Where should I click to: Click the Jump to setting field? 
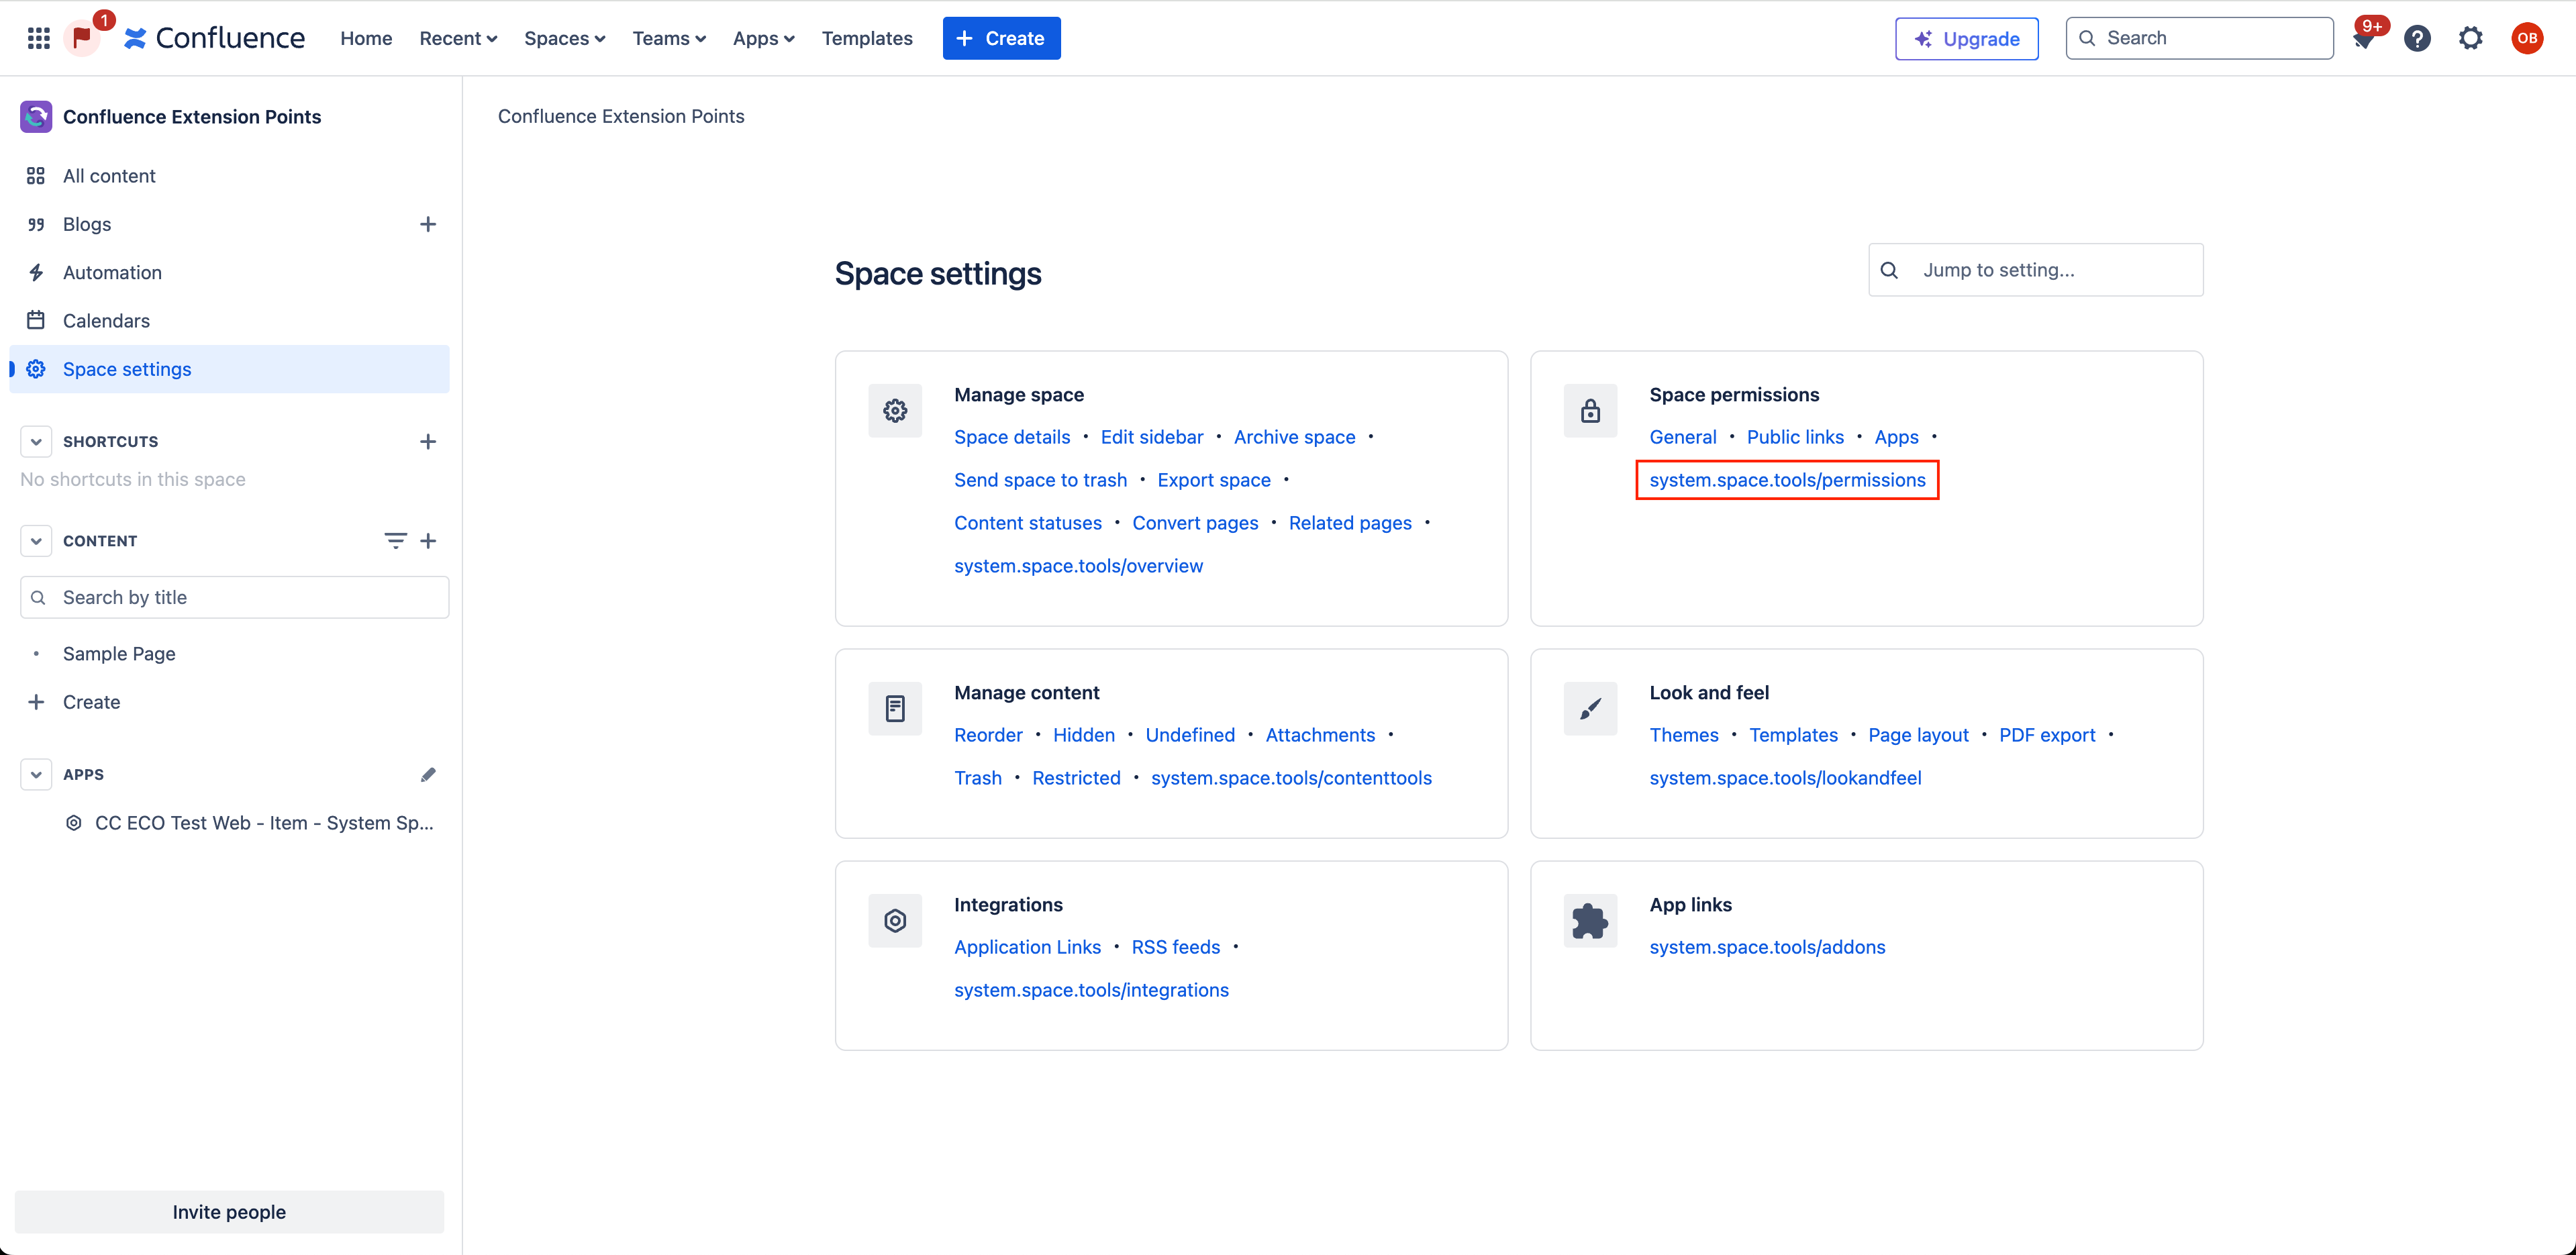point(2035,270)
